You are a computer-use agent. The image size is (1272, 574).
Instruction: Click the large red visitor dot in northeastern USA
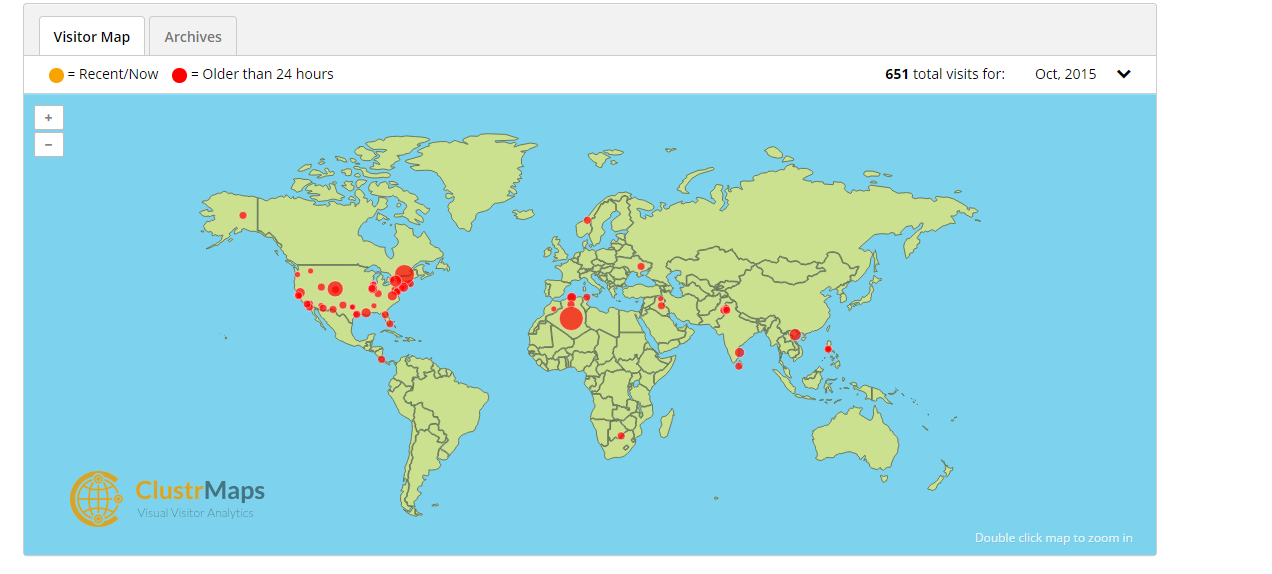[404, 274]
